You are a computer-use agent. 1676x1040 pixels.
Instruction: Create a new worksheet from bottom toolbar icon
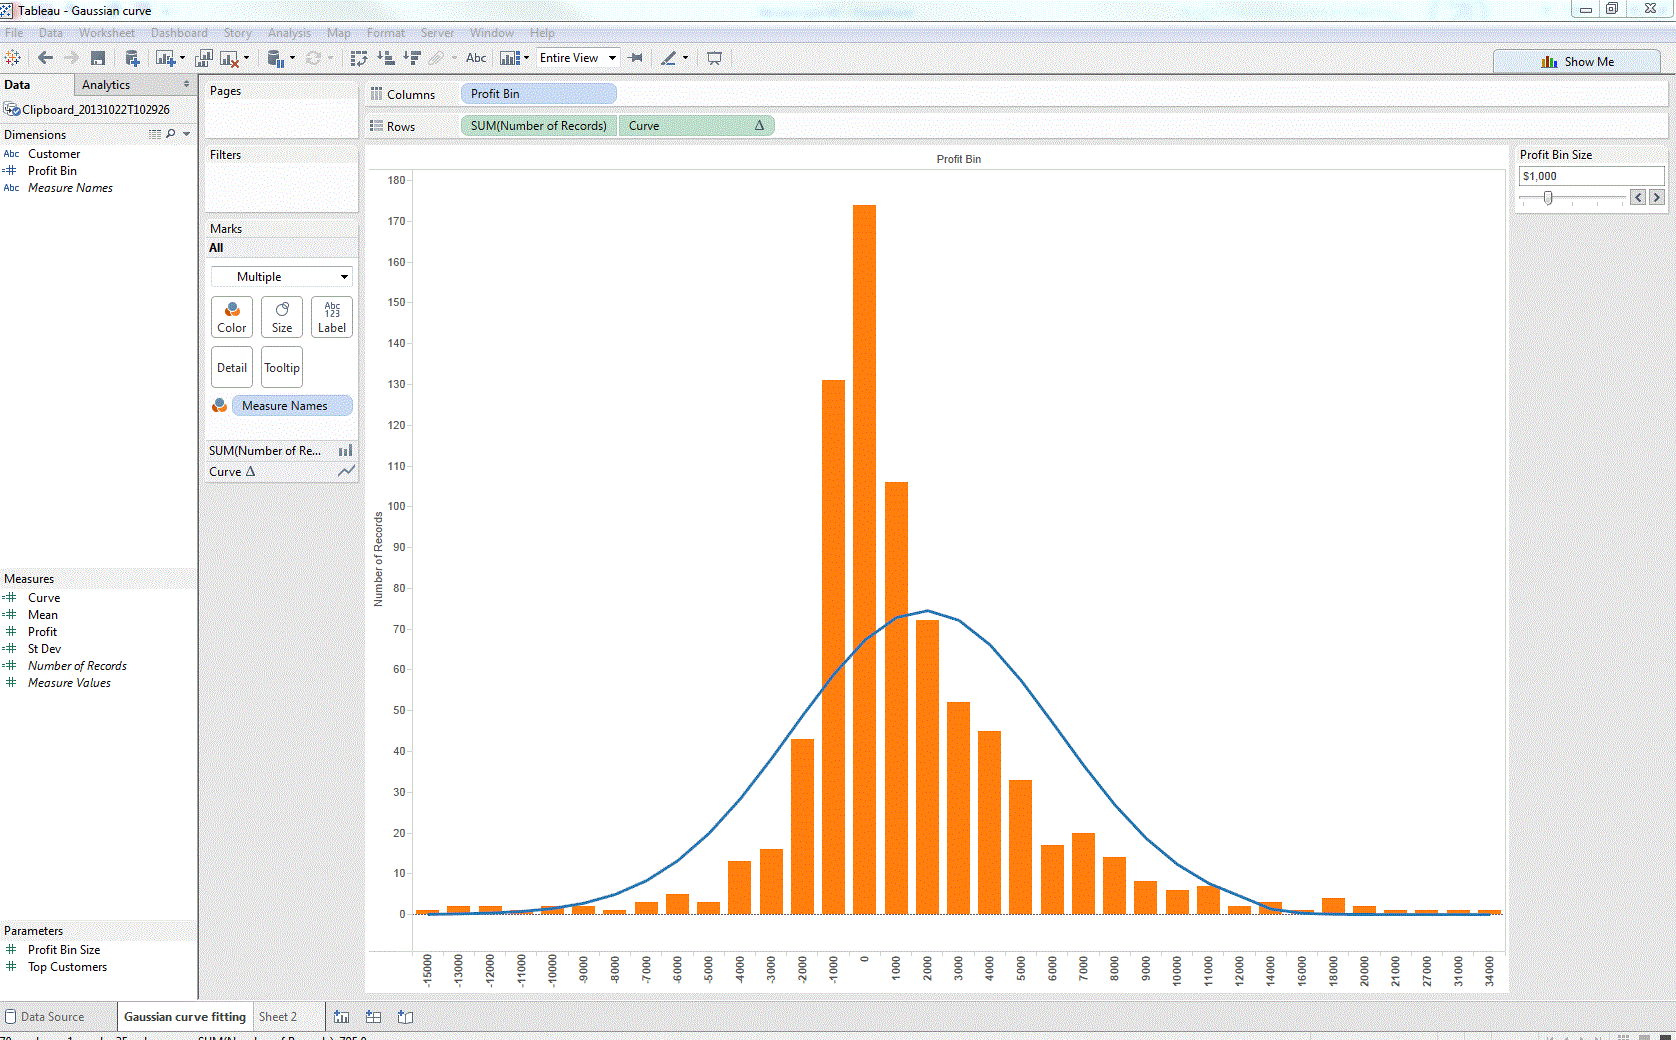[341, 1016]
